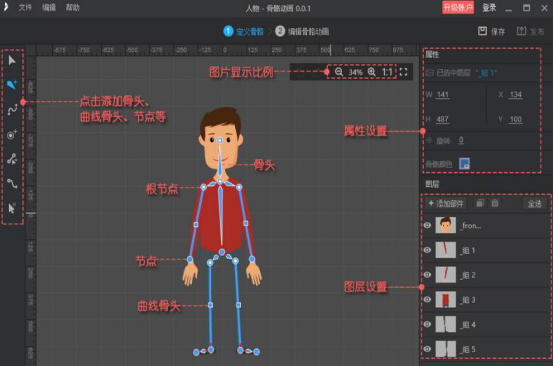This screenshot has height=366, width=554.
Task: Open the 帮助 menu
Action: click(x=72, y=7)
